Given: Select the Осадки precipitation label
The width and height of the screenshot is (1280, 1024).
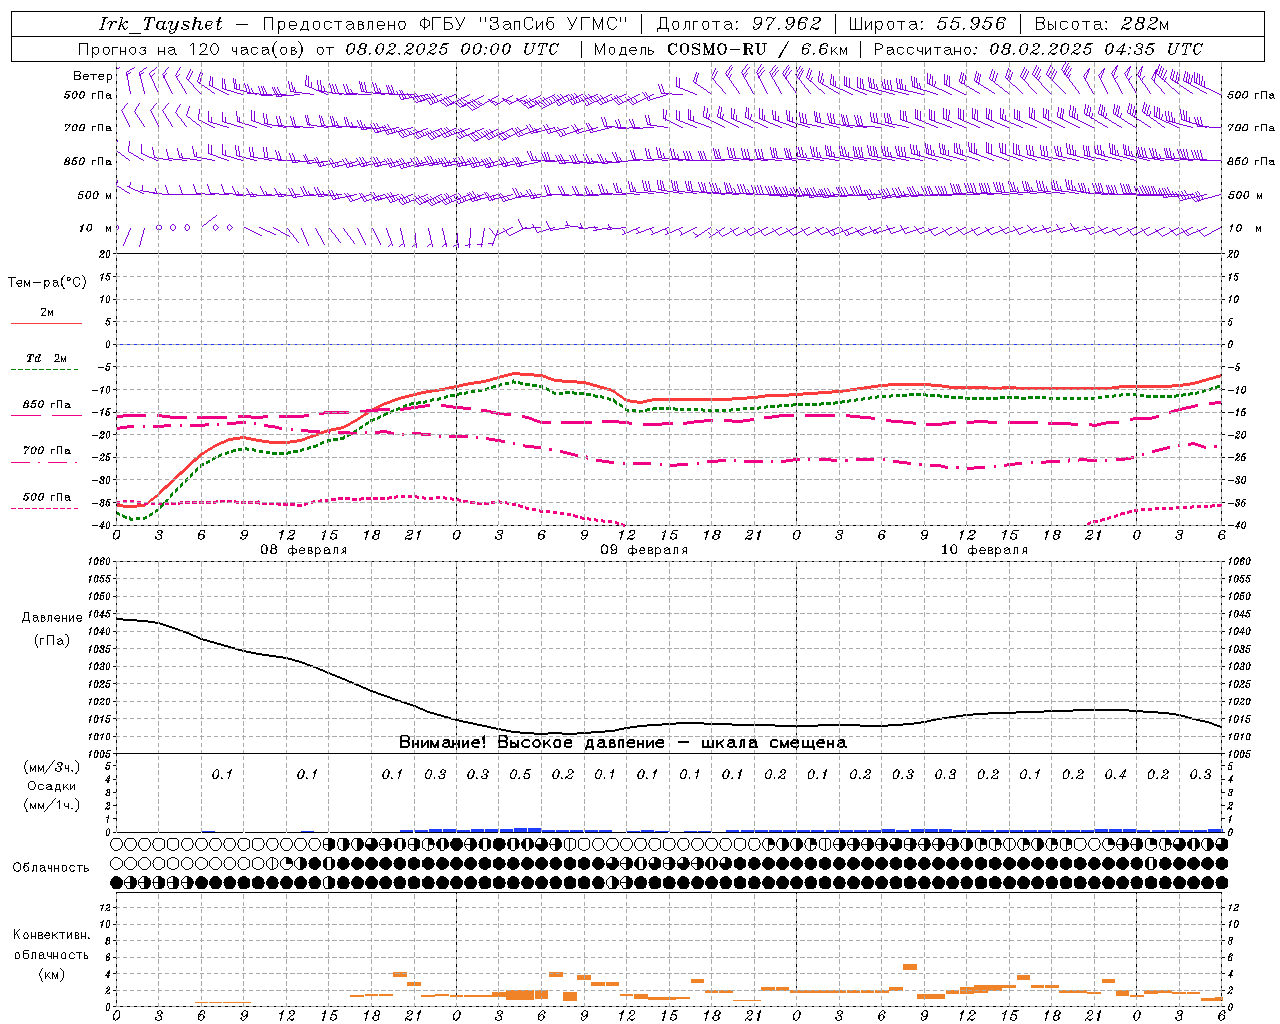Looking at the screenshot, I should tap(52, 786).
